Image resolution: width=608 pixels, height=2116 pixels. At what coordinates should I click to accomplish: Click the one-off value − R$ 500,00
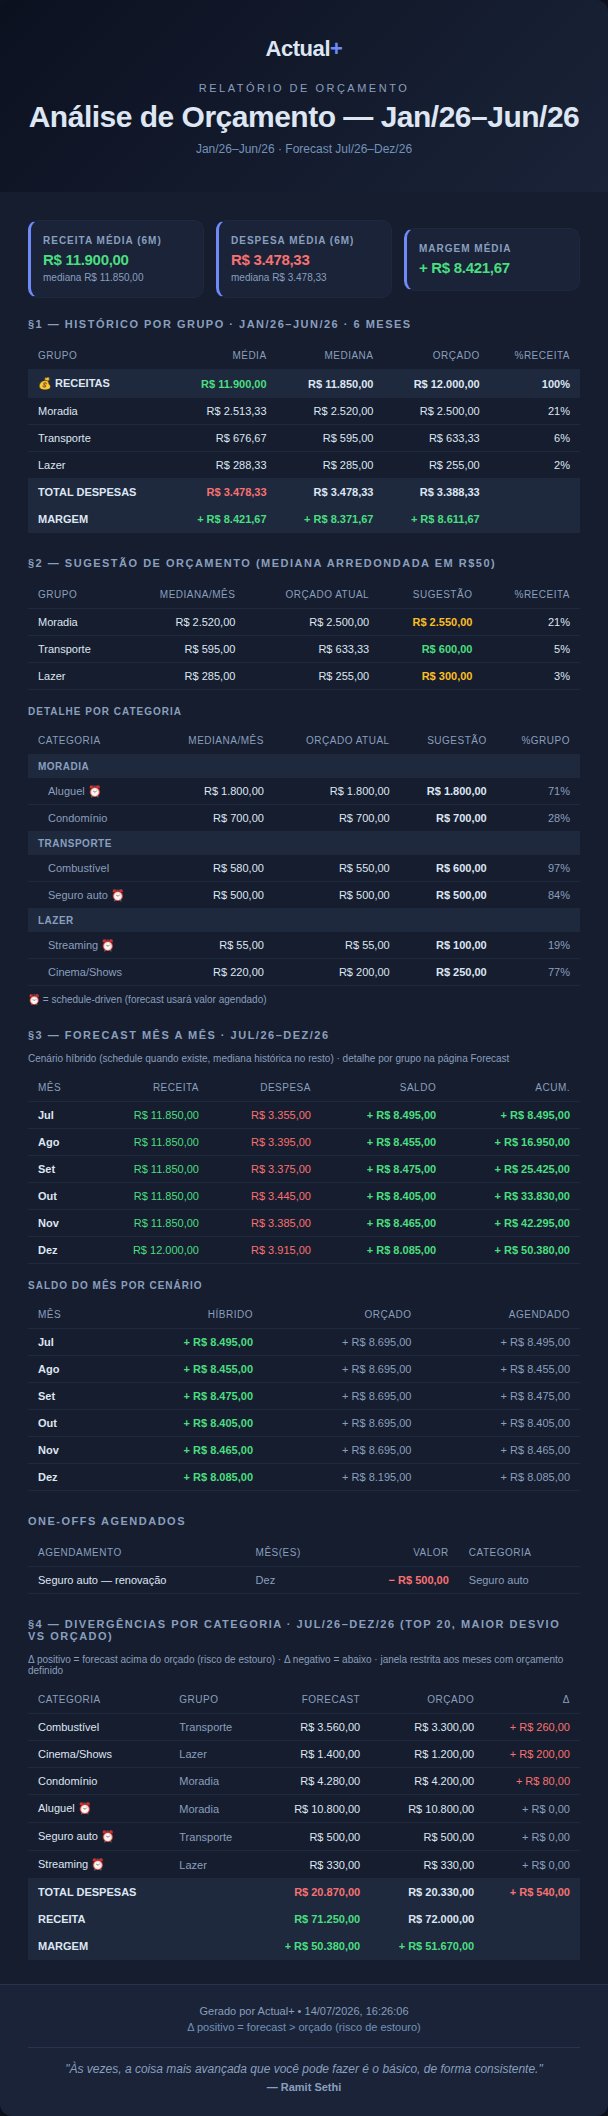418,1580
